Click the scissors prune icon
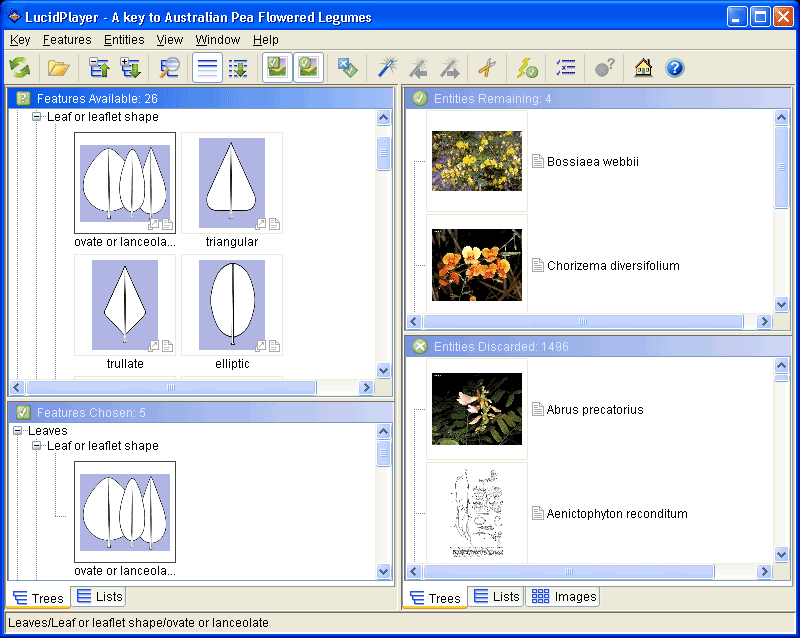This screenshot has height=638, width=800. click(x=486, y=68)
